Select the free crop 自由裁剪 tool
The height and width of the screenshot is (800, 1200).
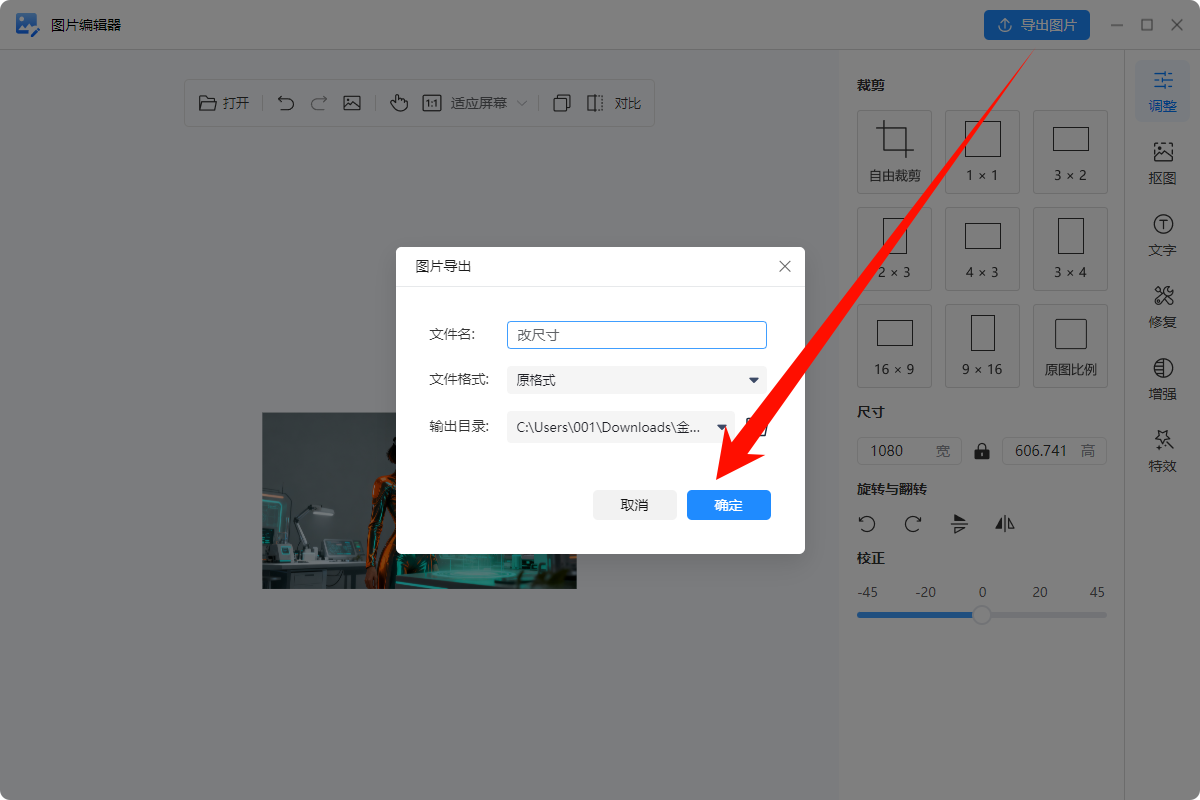[894, 151]
